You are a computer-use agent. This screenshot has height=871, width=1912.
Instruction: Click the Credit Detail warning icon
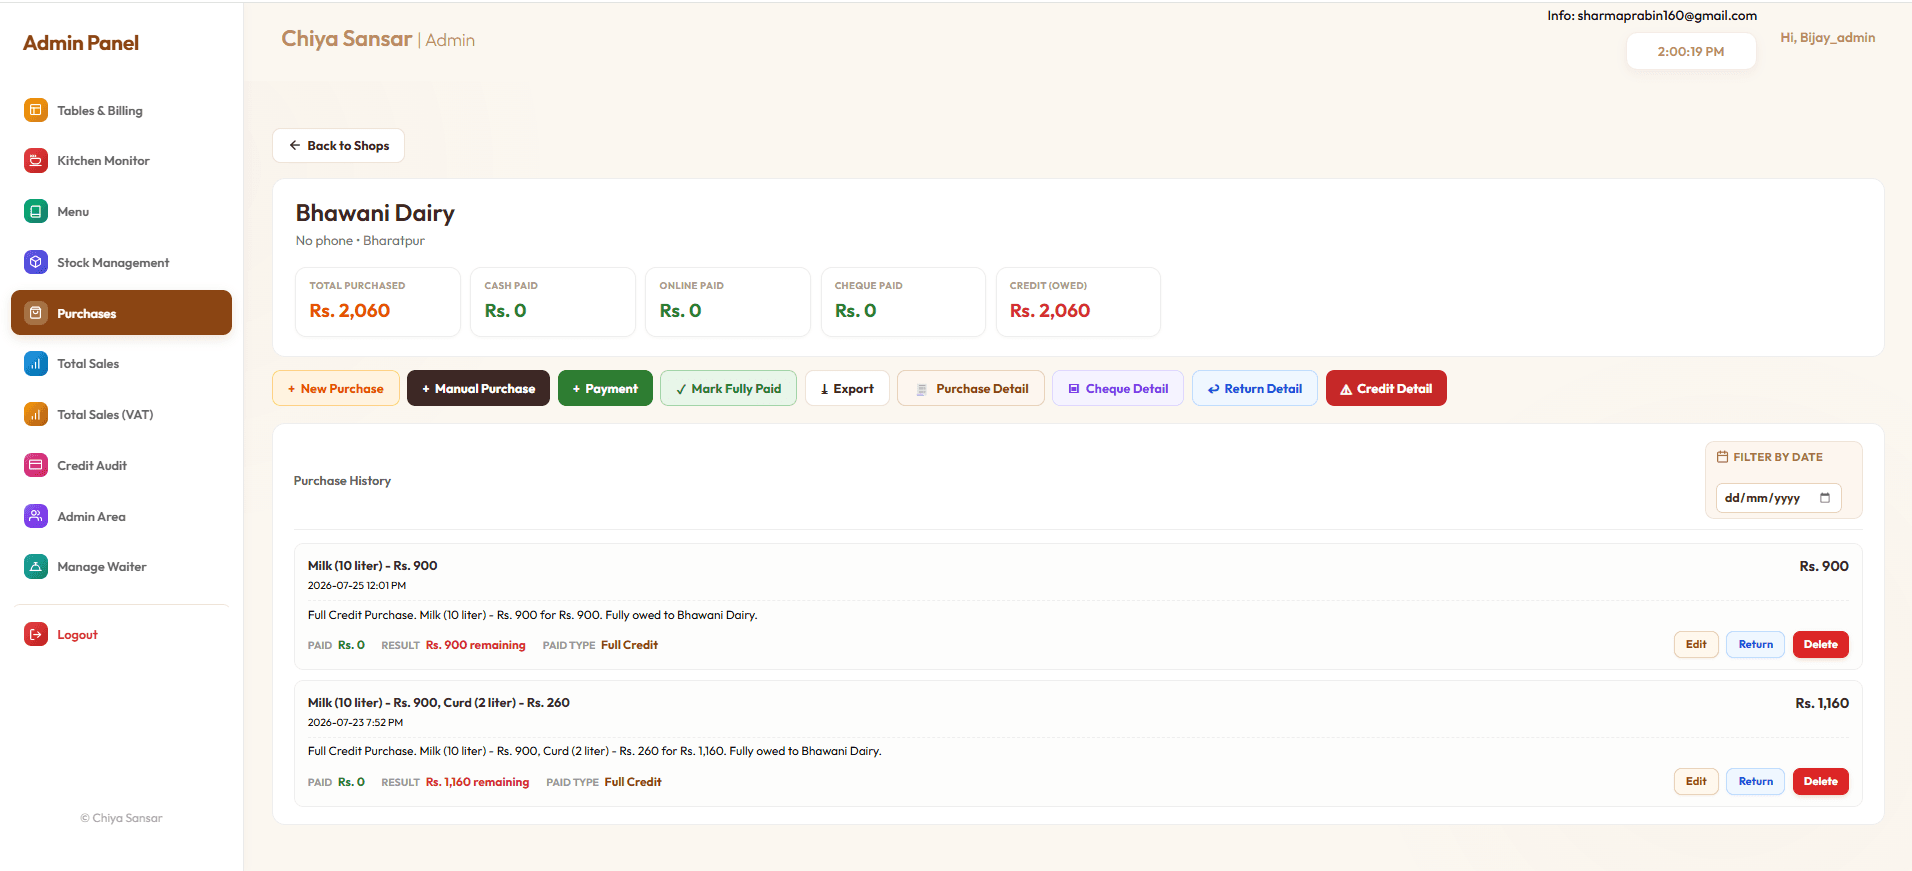[x=1346, y=389]
